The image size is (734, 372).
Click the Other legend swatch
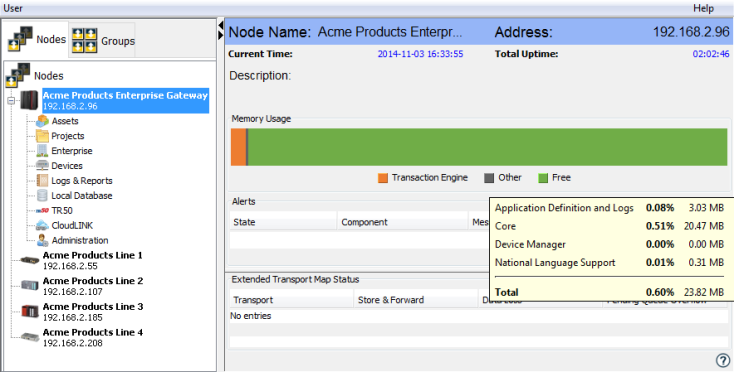(489, 178)
